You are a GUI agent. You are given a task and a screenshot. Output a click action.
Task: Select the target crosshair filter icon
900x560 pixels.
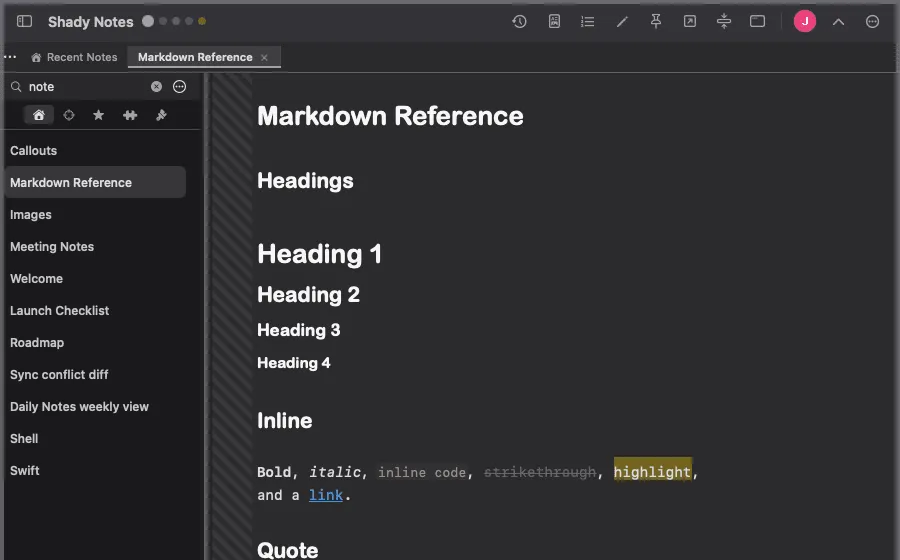pyautogui.click(x=69, y=115)
